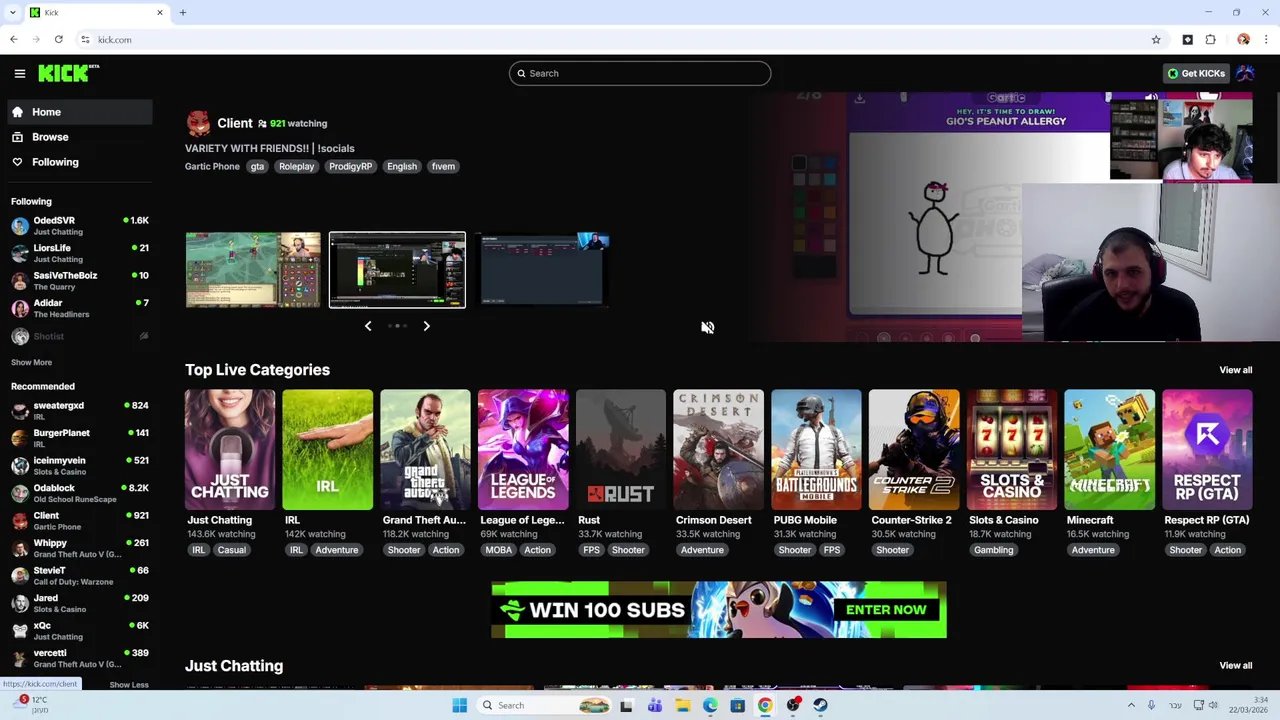
Task: Open the Slots & Casino category card
Action: coord(1012,450)
